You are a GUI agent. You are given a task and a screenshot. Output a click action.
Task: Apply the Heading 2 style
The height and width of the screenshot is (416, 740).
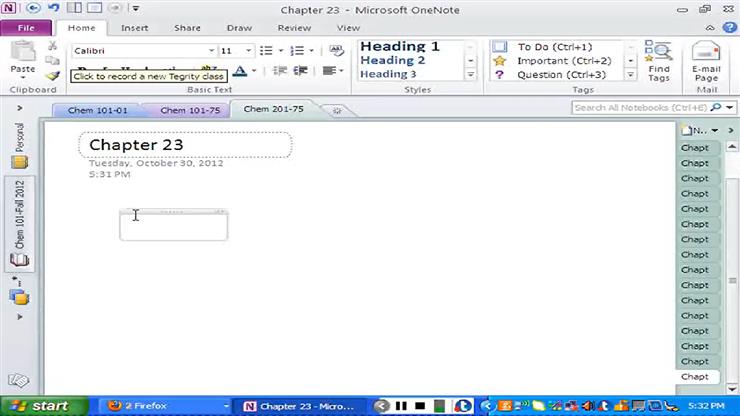pyautogui.click(x=393, y=60)
